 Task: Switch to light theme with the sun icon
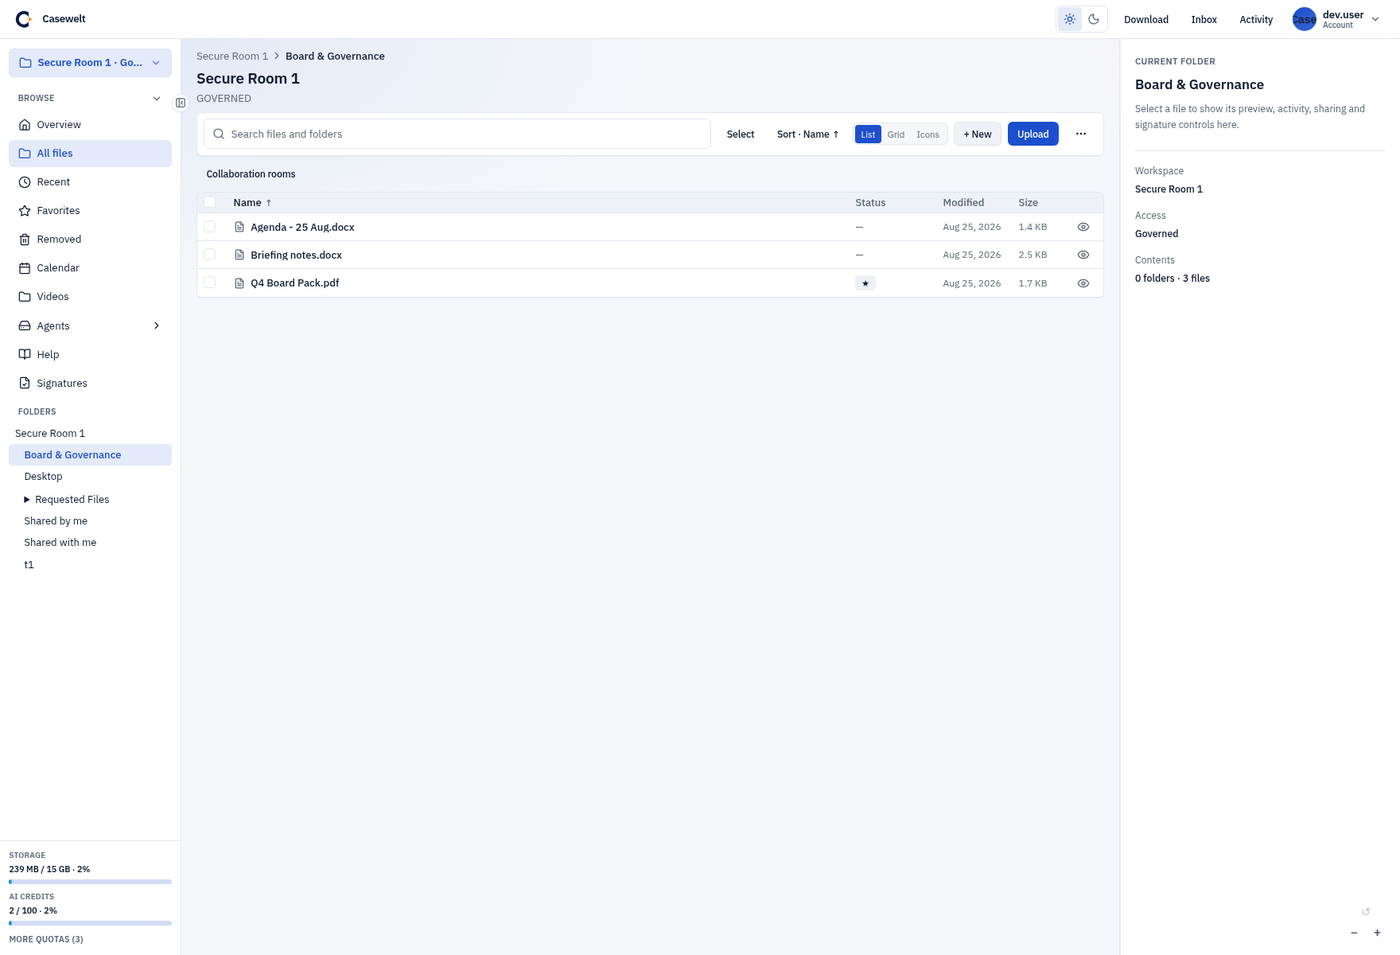(x=1070, y=19)
